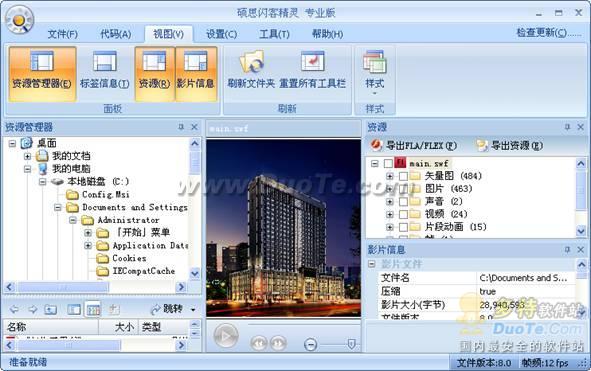Expand the 片段动画 folder node
591x371 pixels.
pos(390,227)
